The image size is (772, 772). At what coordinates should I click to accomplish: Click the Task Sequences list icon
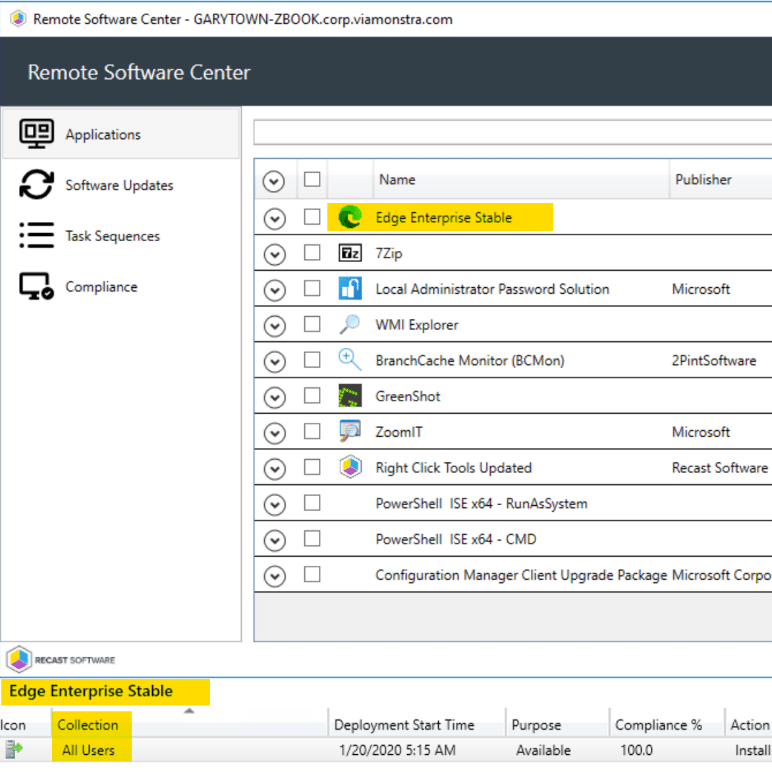[x=36, y=235]
